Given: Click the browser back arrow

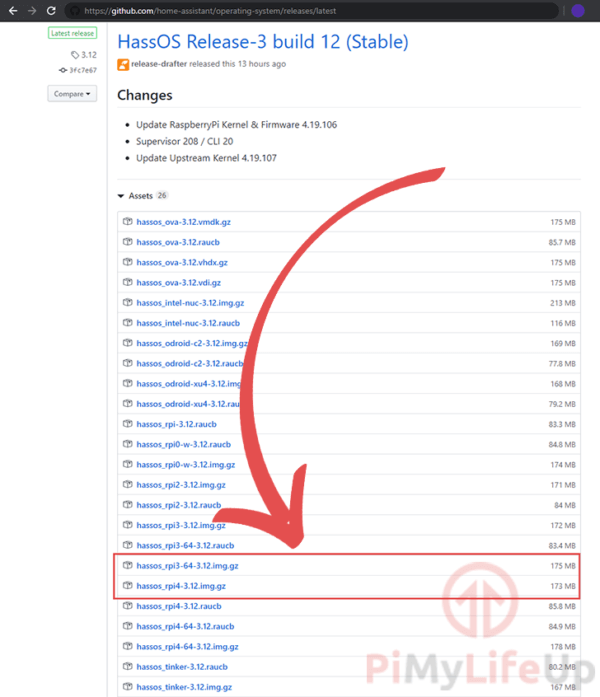Looking at the screenshot, I should coord(10,11).
